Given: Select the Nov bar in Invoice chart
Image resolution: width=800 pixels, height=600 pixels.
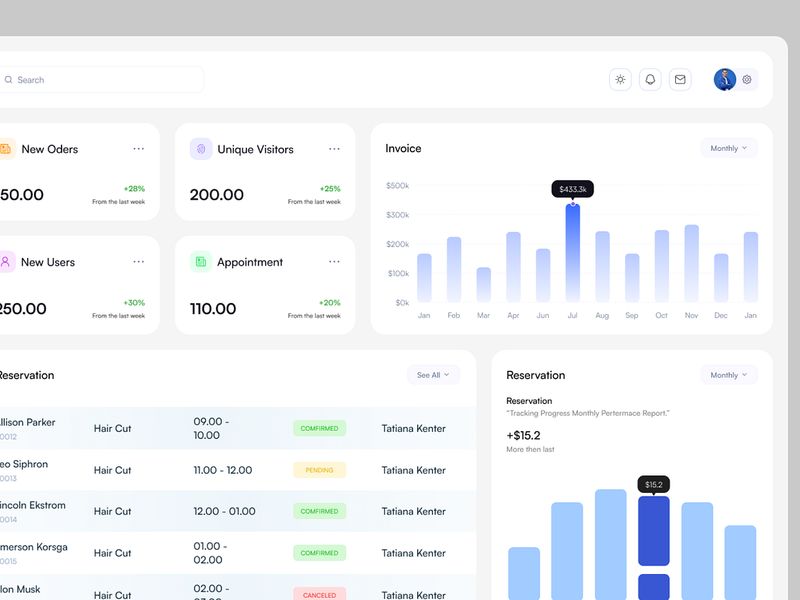Looking at the screenshot, I should [x=691, y=263].
